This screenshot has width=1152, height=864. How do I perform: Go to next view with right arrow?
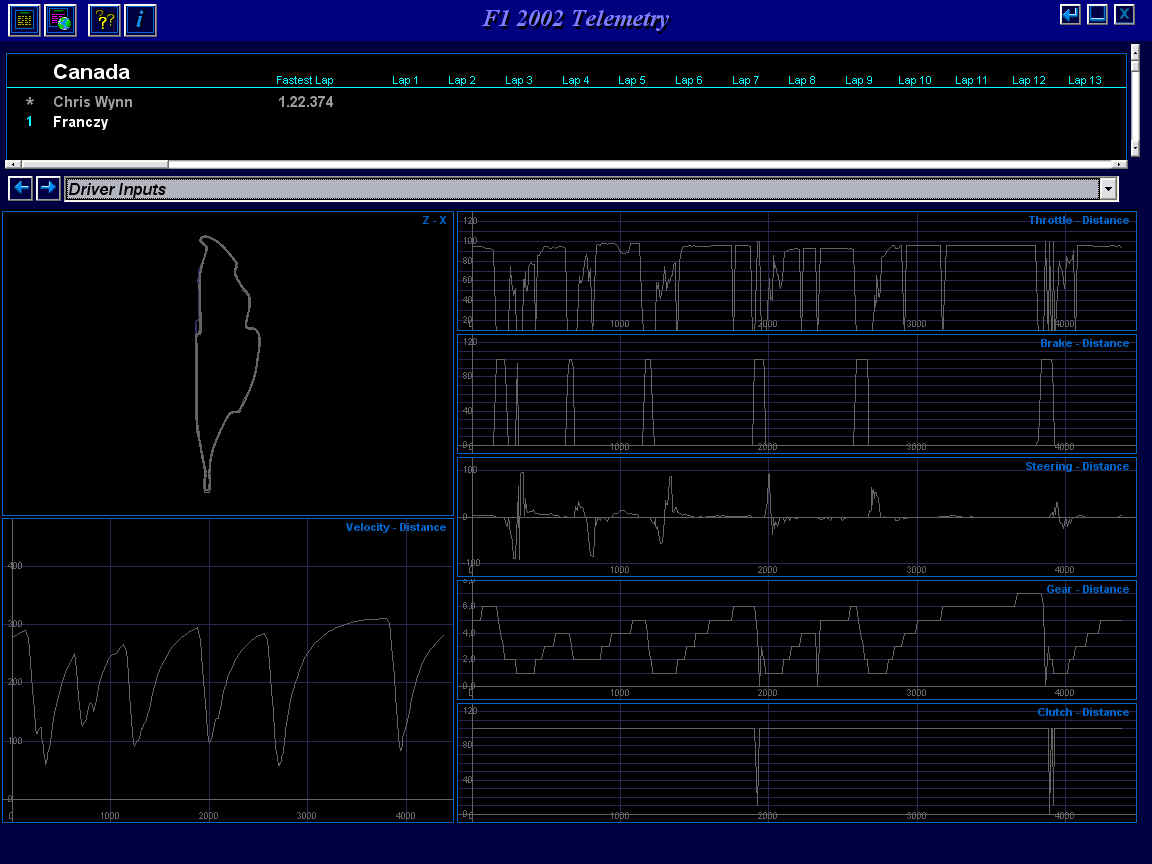click(x=48, y=188)
